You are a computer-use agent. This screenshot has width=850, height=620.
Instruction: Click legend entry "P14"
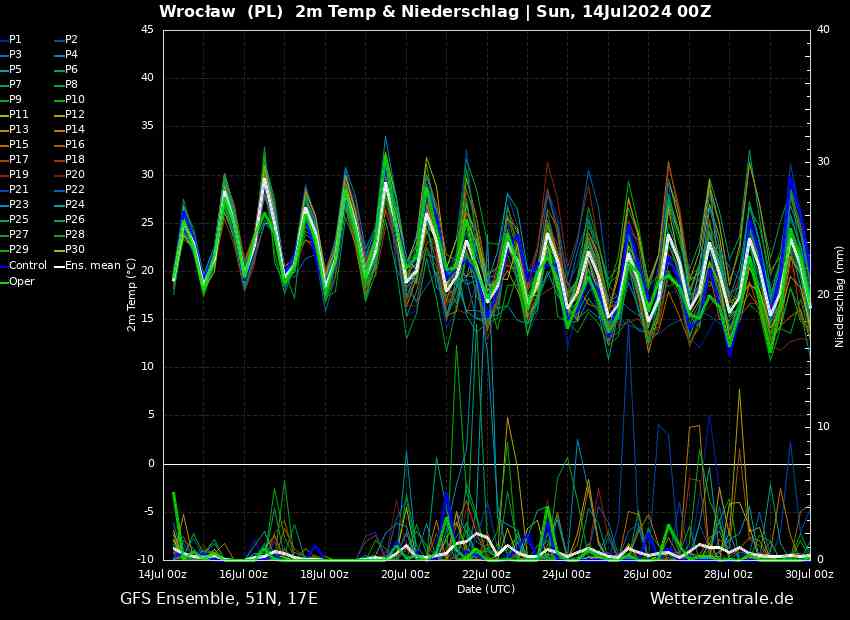coord(75,130)
